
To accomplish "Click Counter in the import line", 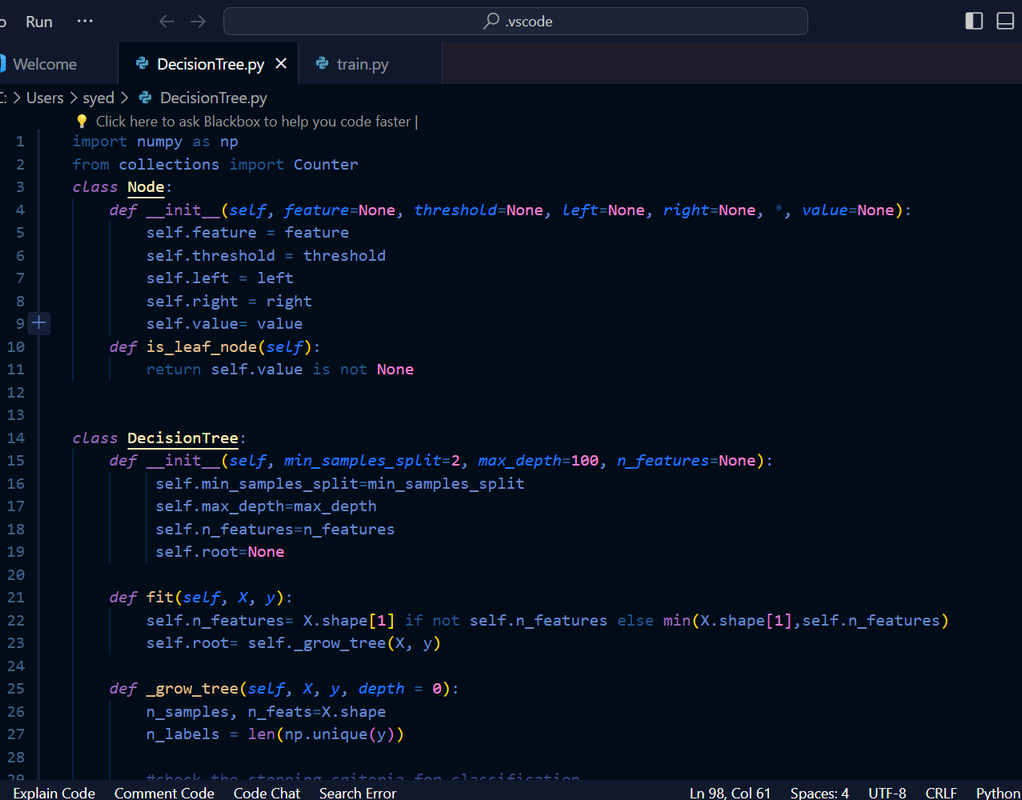I will click(x=326, y=164).
